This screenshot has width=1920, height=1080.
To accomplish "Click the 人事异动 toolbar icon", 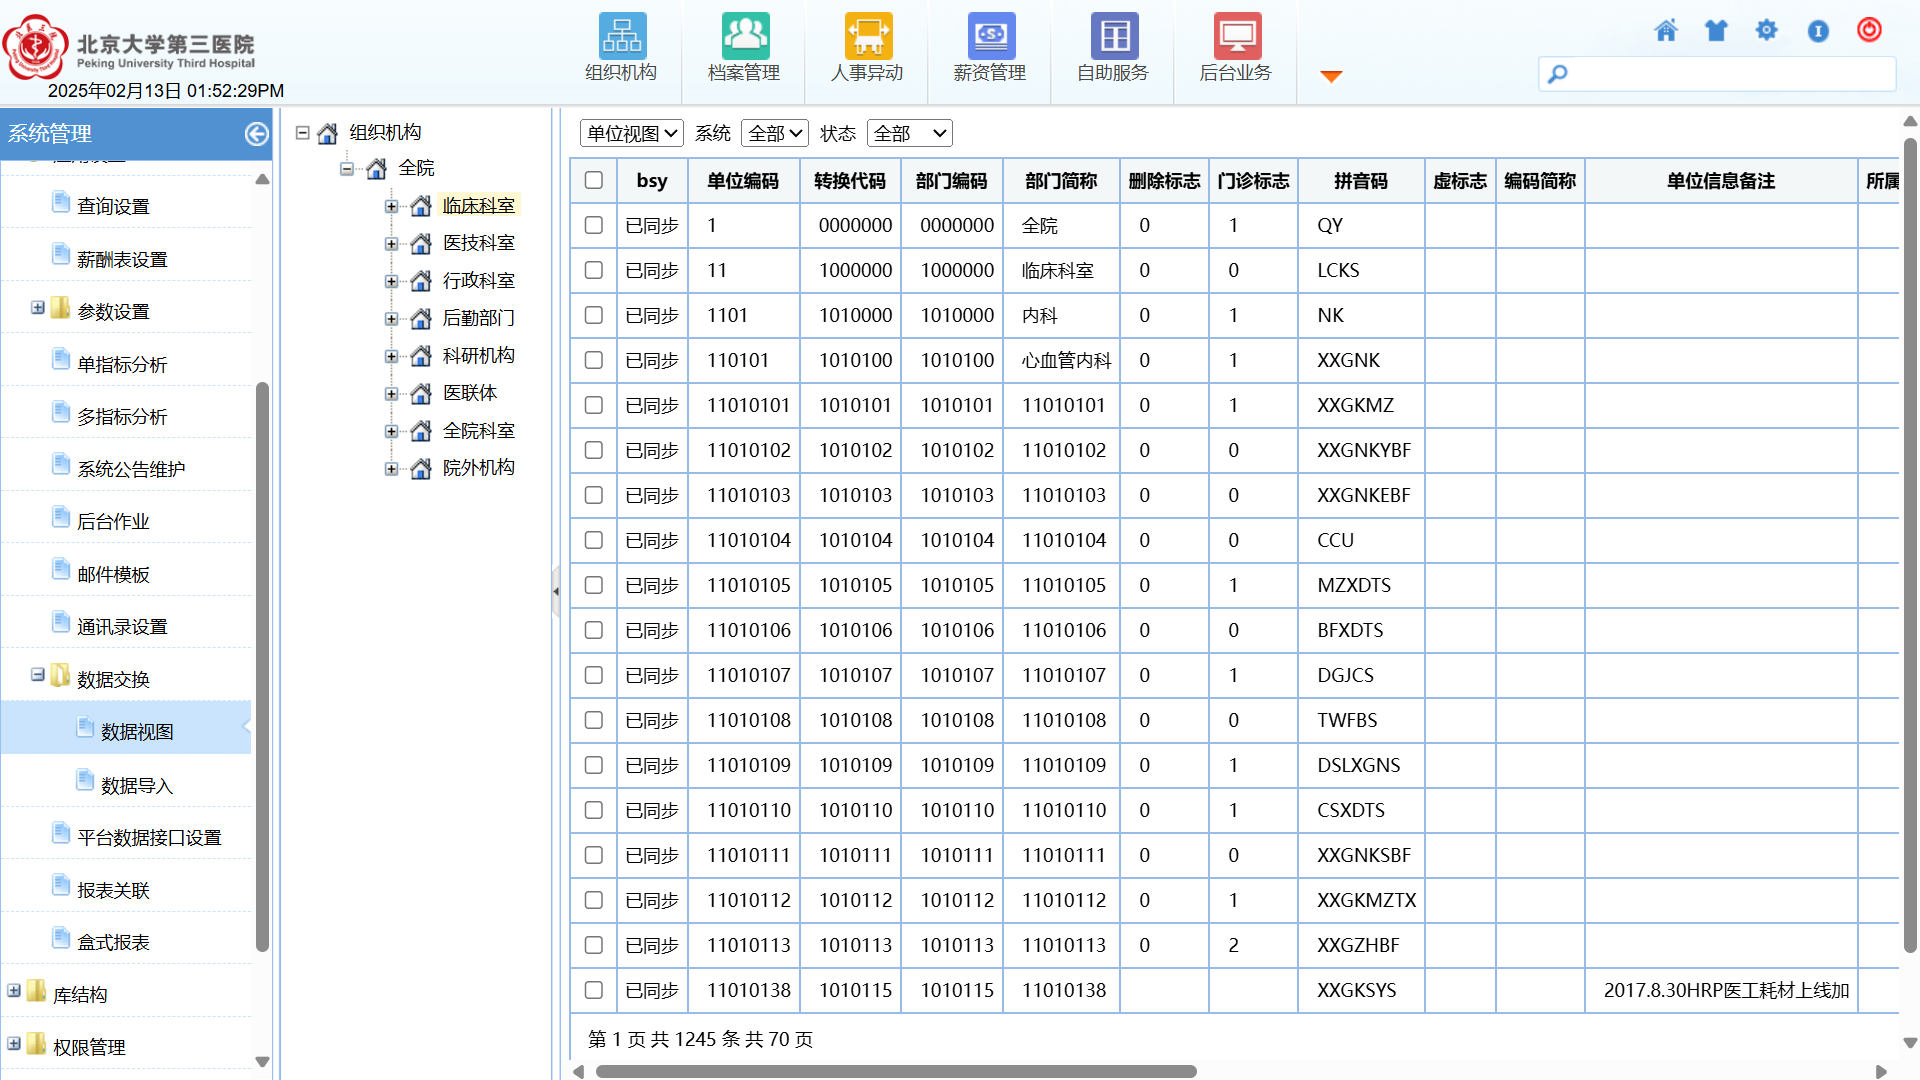I will coord(868,37).
